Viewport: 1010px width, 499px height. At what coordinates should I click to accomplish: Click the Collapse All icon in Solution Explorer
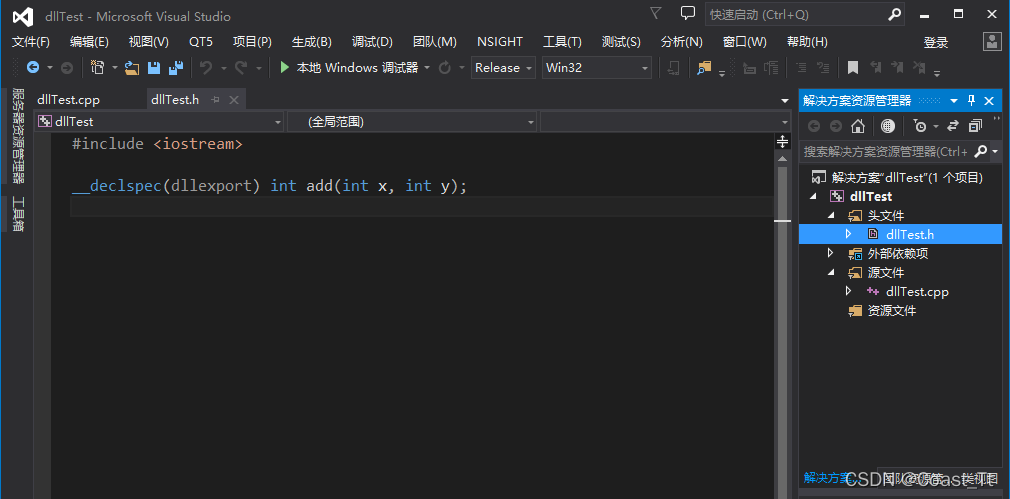click(x=976, y=126)
